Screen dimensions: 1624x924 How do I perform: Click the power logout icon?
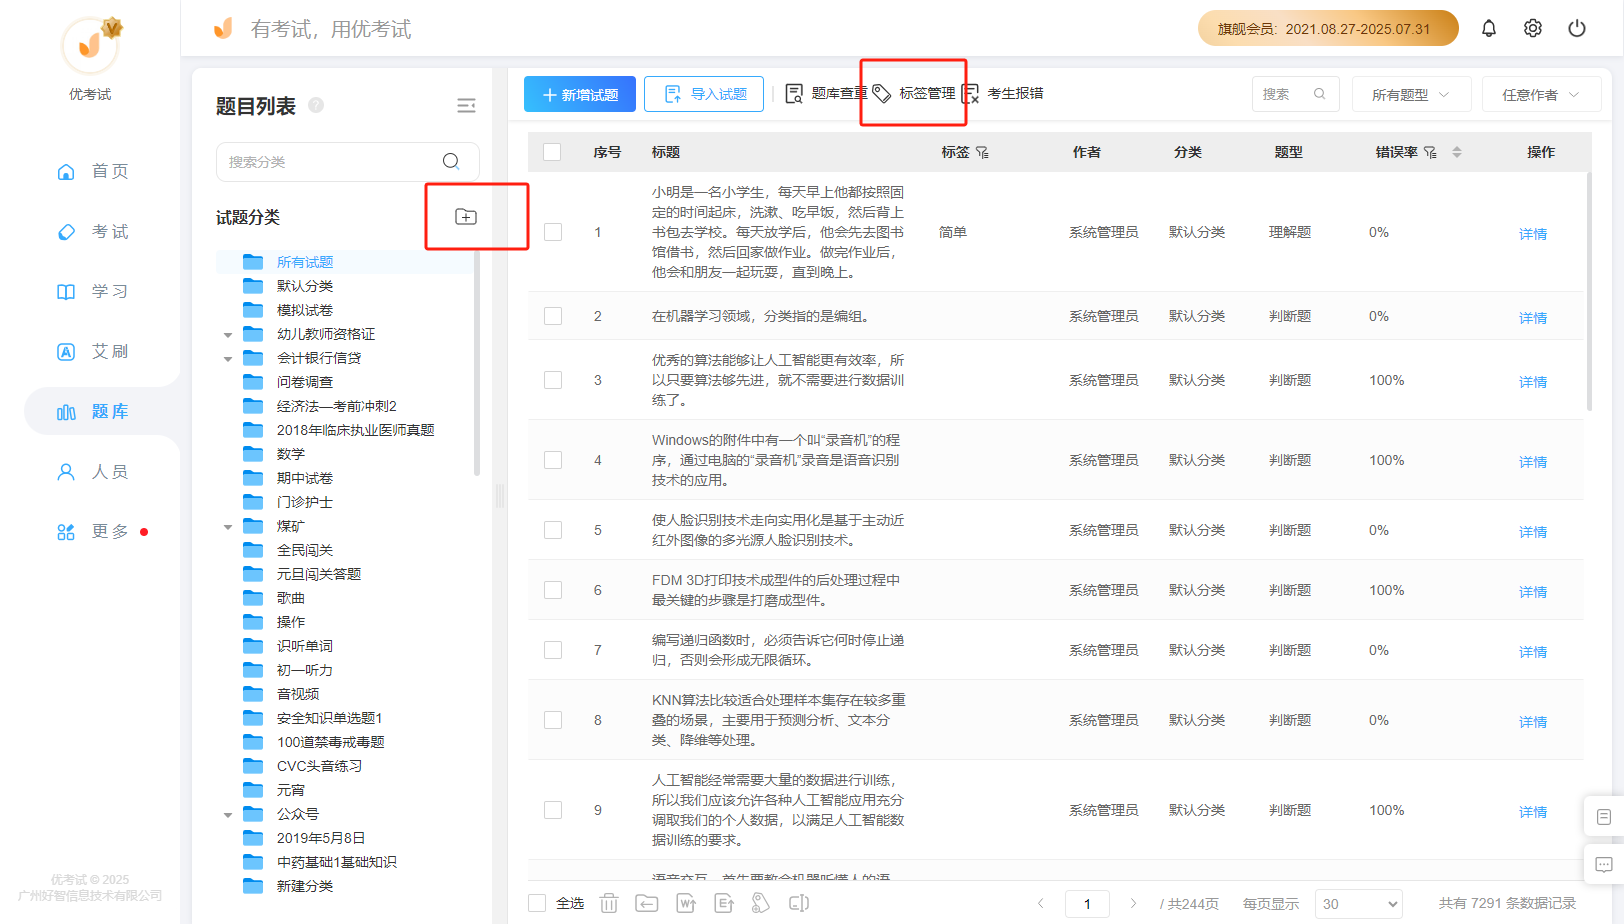coord(1577,29)
